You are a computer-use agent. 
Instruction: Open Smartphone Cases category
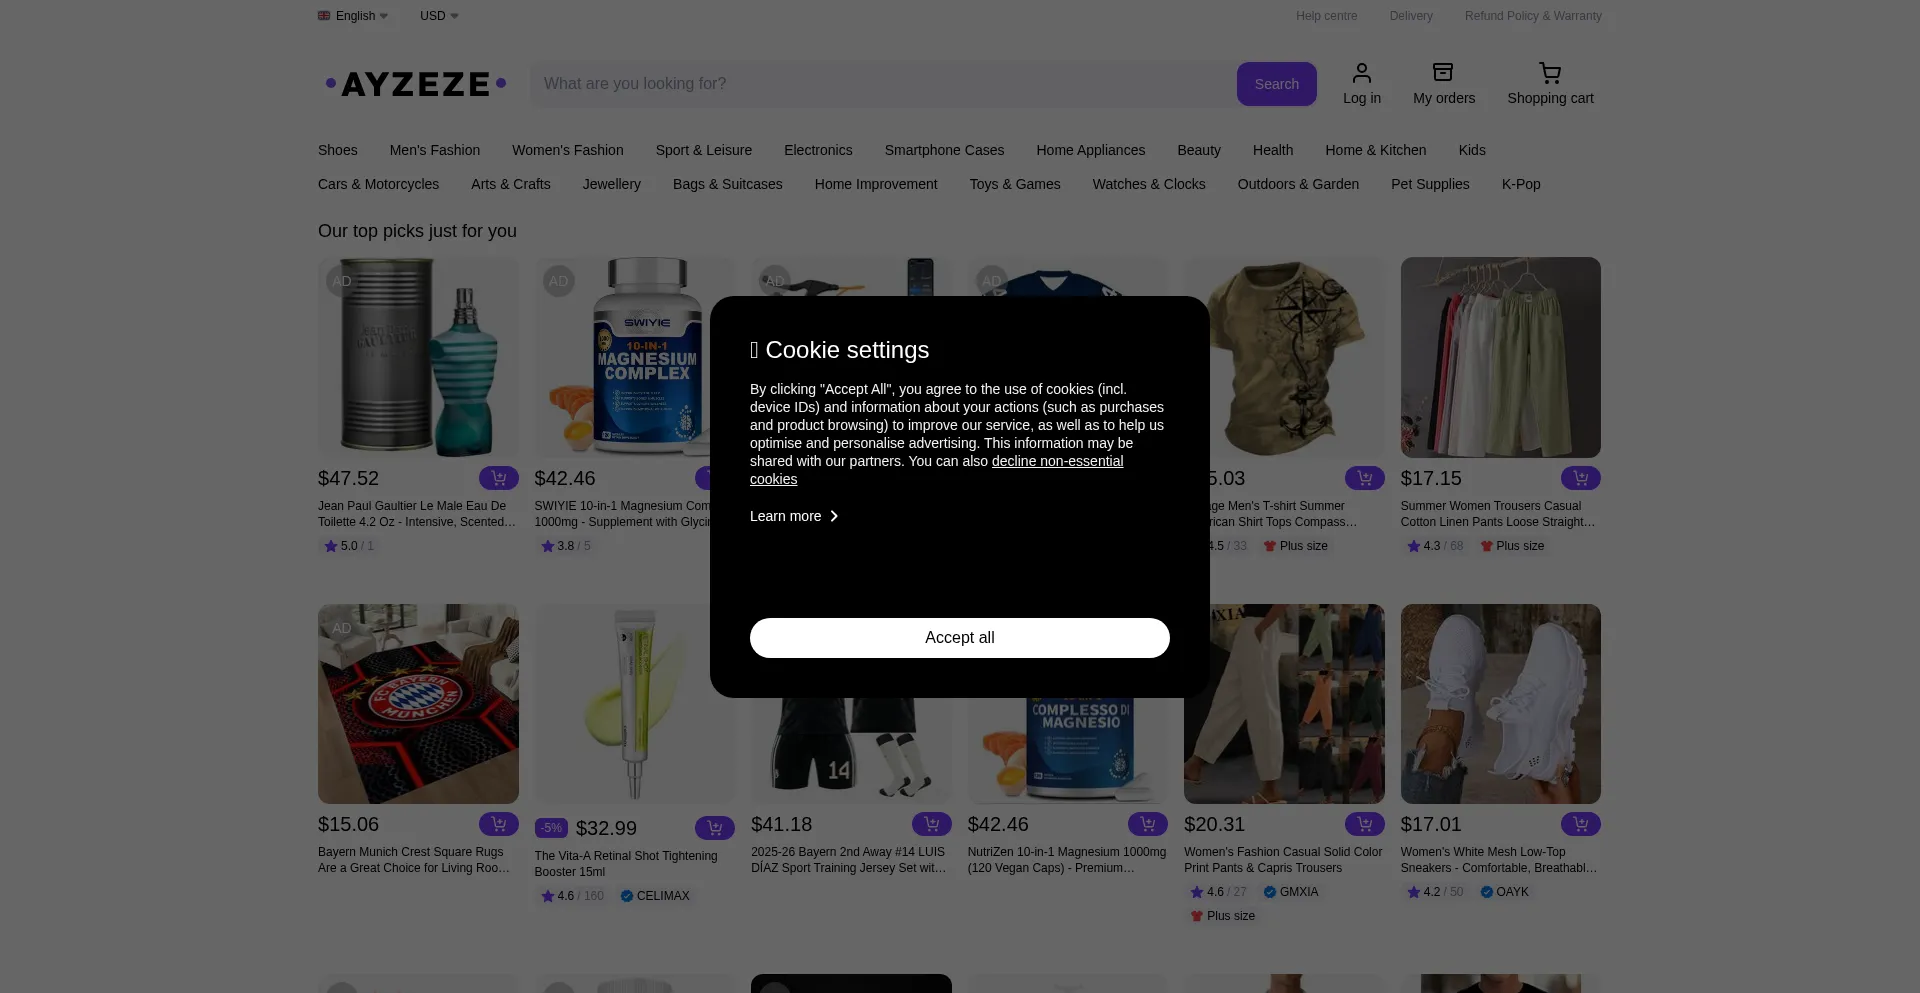click(945, 150)
